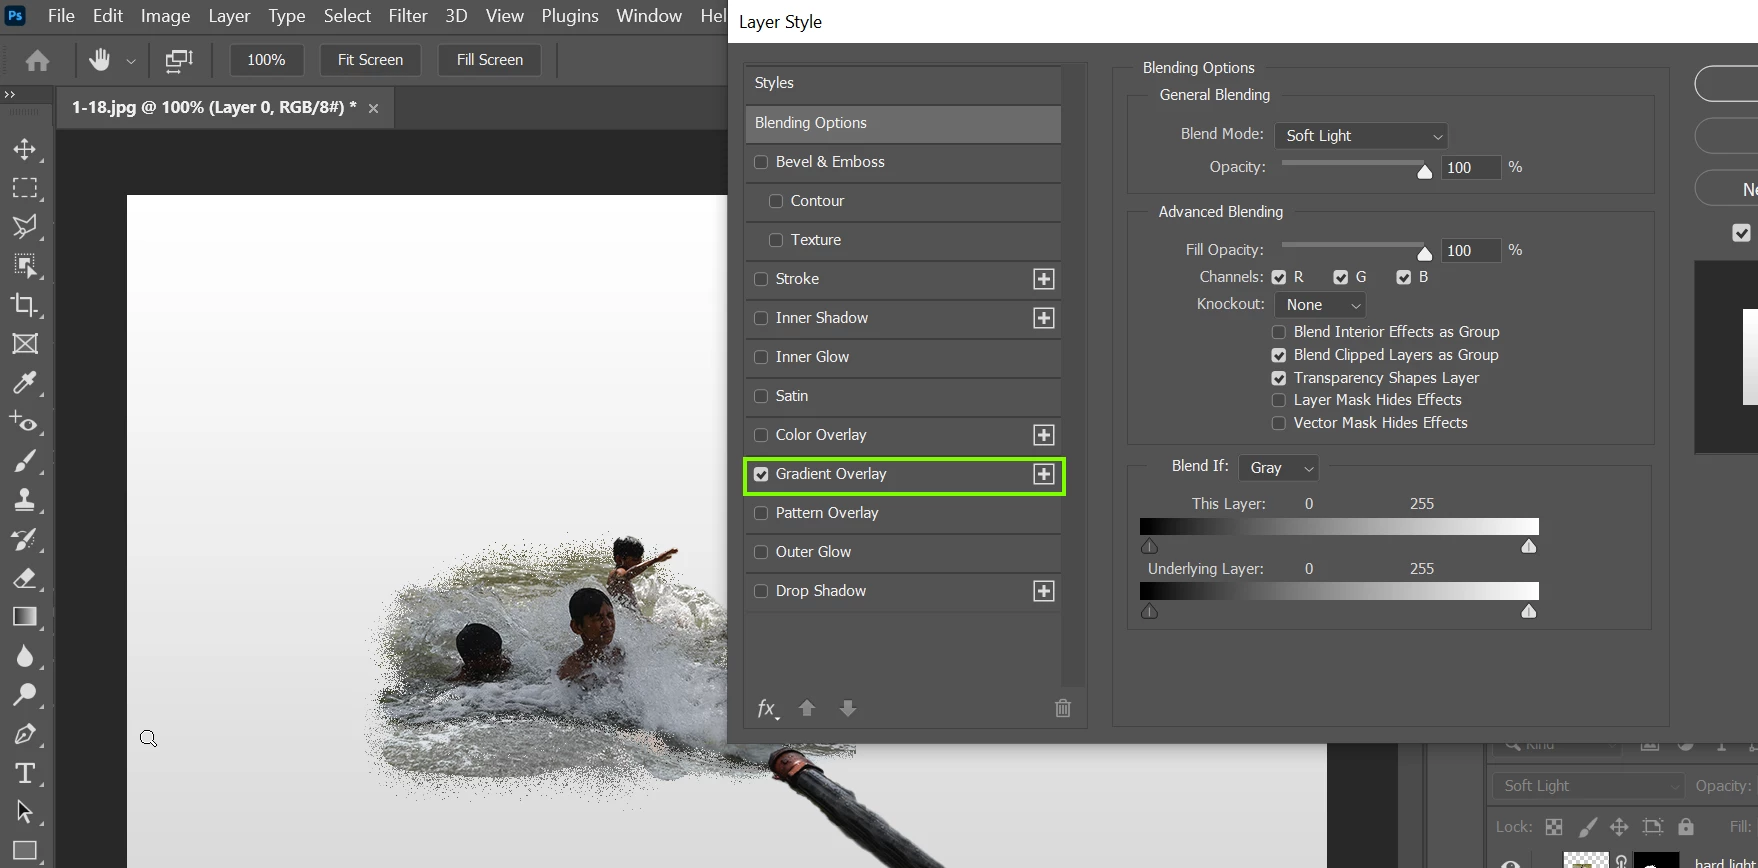Select the Object Selection tool
The height and width of the screenshot is (868, 1758).
25,266
